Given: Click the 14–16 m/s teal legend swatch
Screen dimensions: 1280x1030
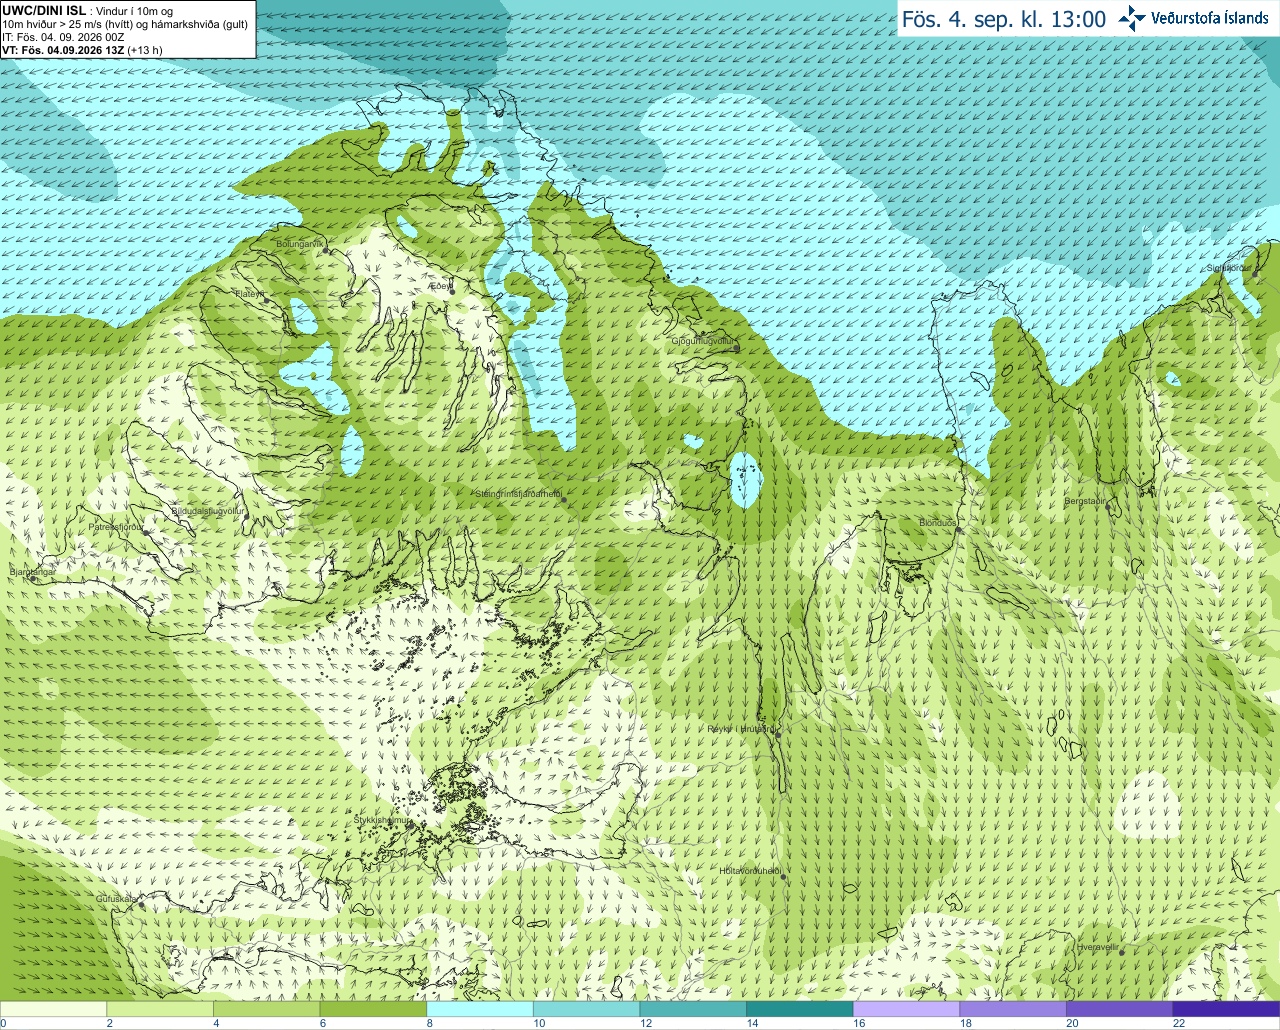Looking at the screenshot, I should tap(799, 1009).
